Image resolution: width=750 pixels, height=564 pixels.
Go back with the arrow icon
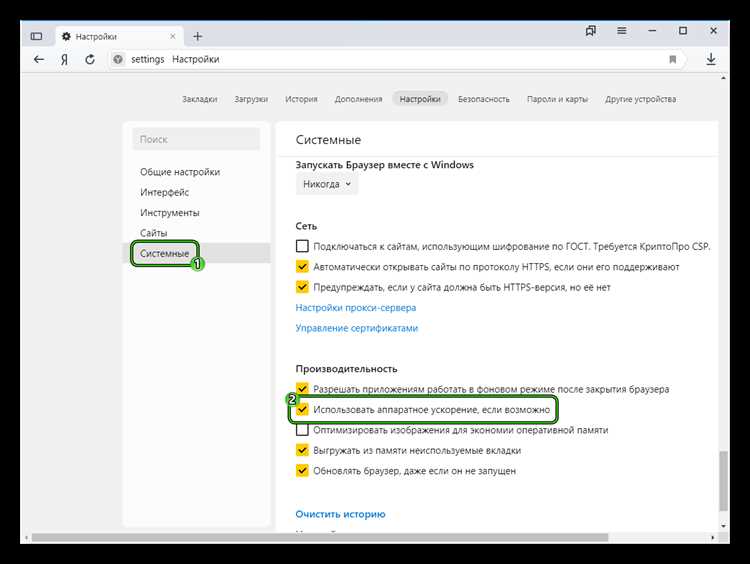tap(39, 59)
